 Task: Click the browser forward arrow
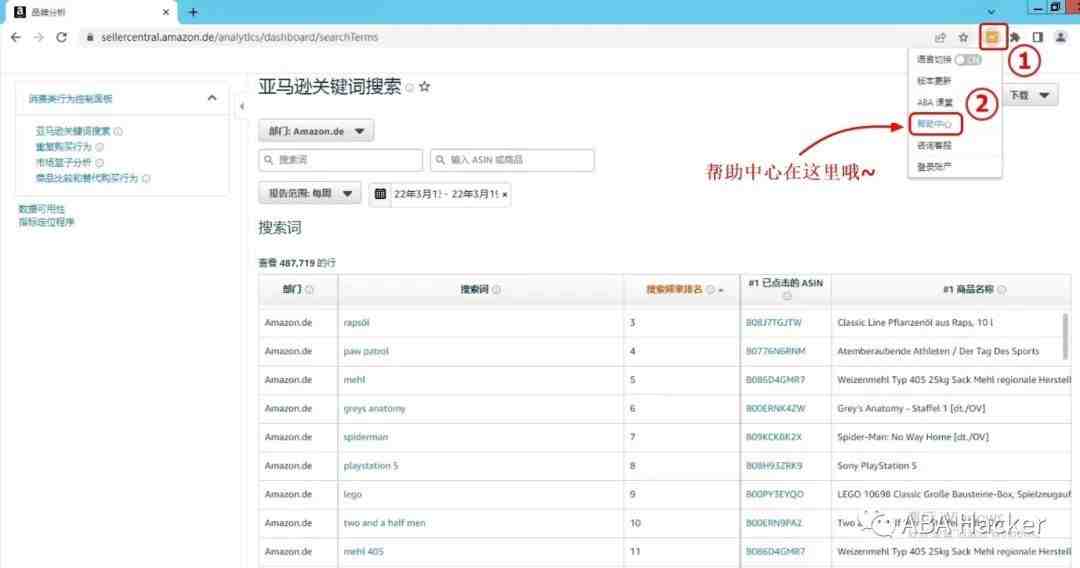tap(39, 37)
